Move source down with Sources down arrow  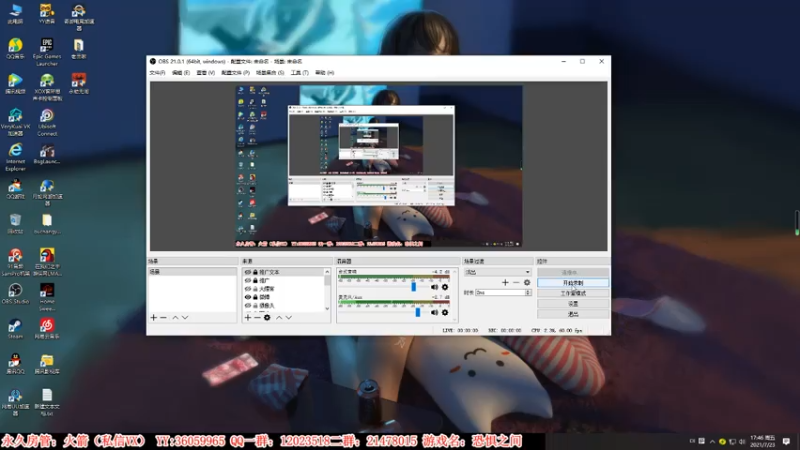[289, 317]
